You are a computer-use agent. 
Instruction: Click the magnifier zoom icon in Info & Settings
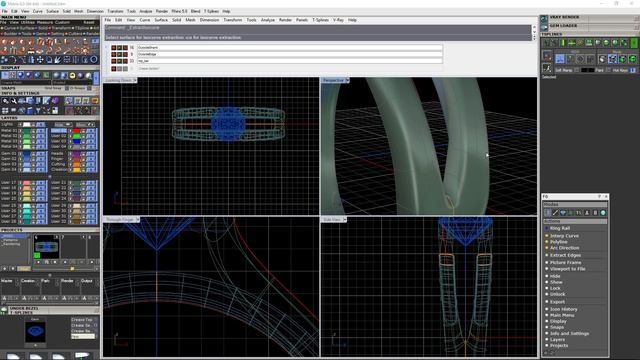5,100
